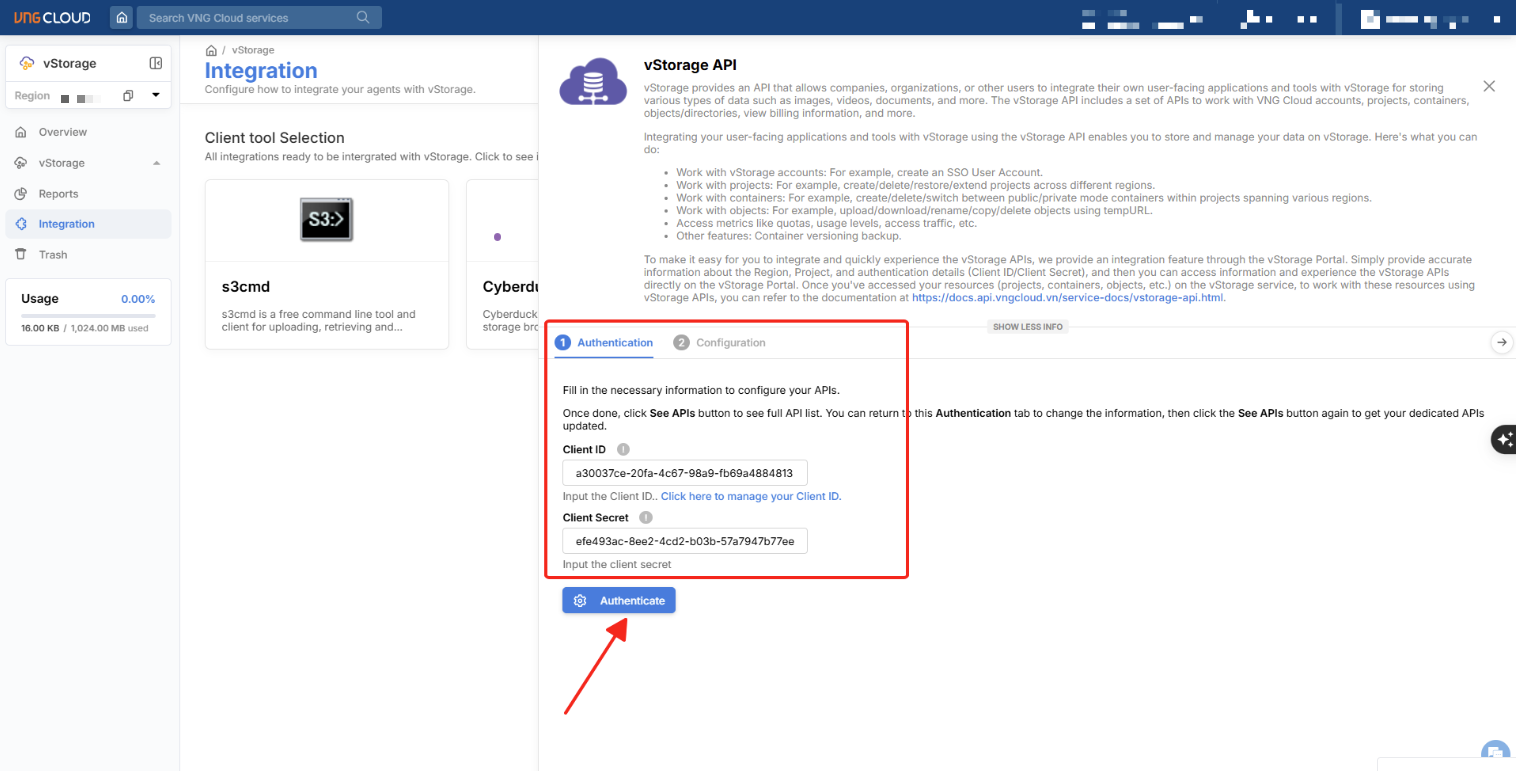Open the manage your Client ID link
The image size is (1516, 771).
(750, 497)
